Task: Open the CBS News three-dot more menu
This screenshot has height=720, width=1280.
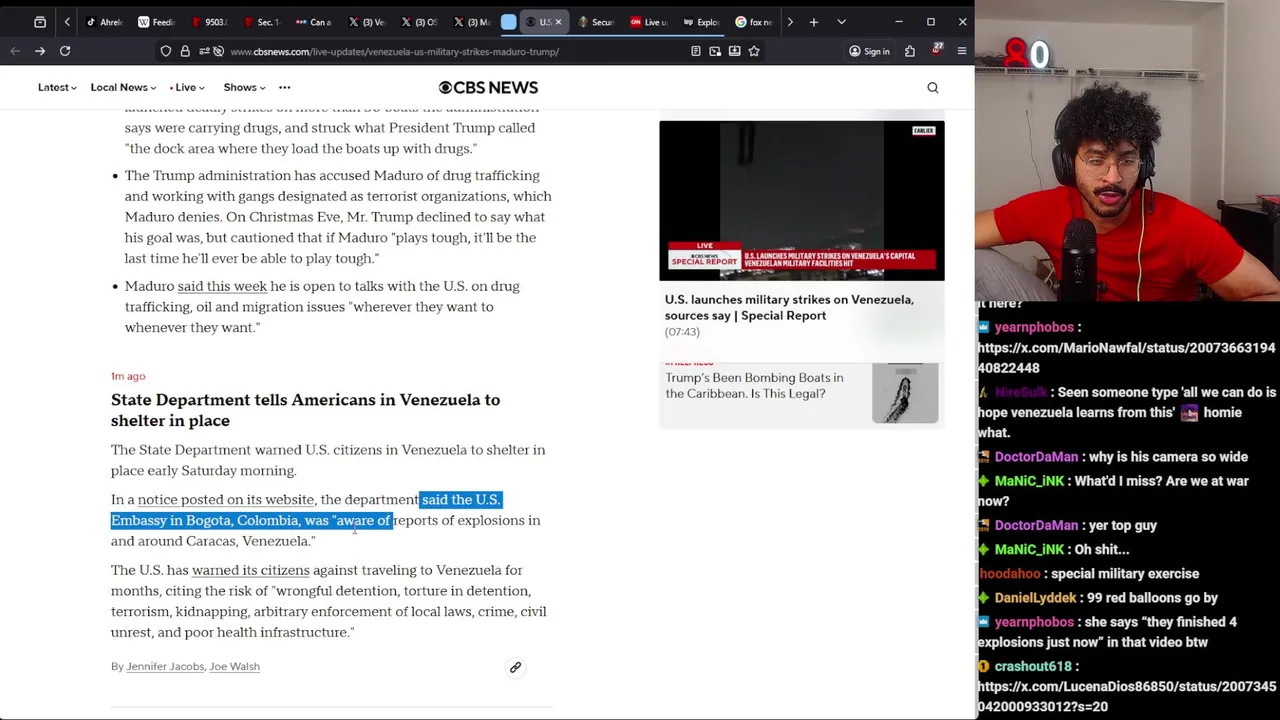Action: [x=285, y=88]
